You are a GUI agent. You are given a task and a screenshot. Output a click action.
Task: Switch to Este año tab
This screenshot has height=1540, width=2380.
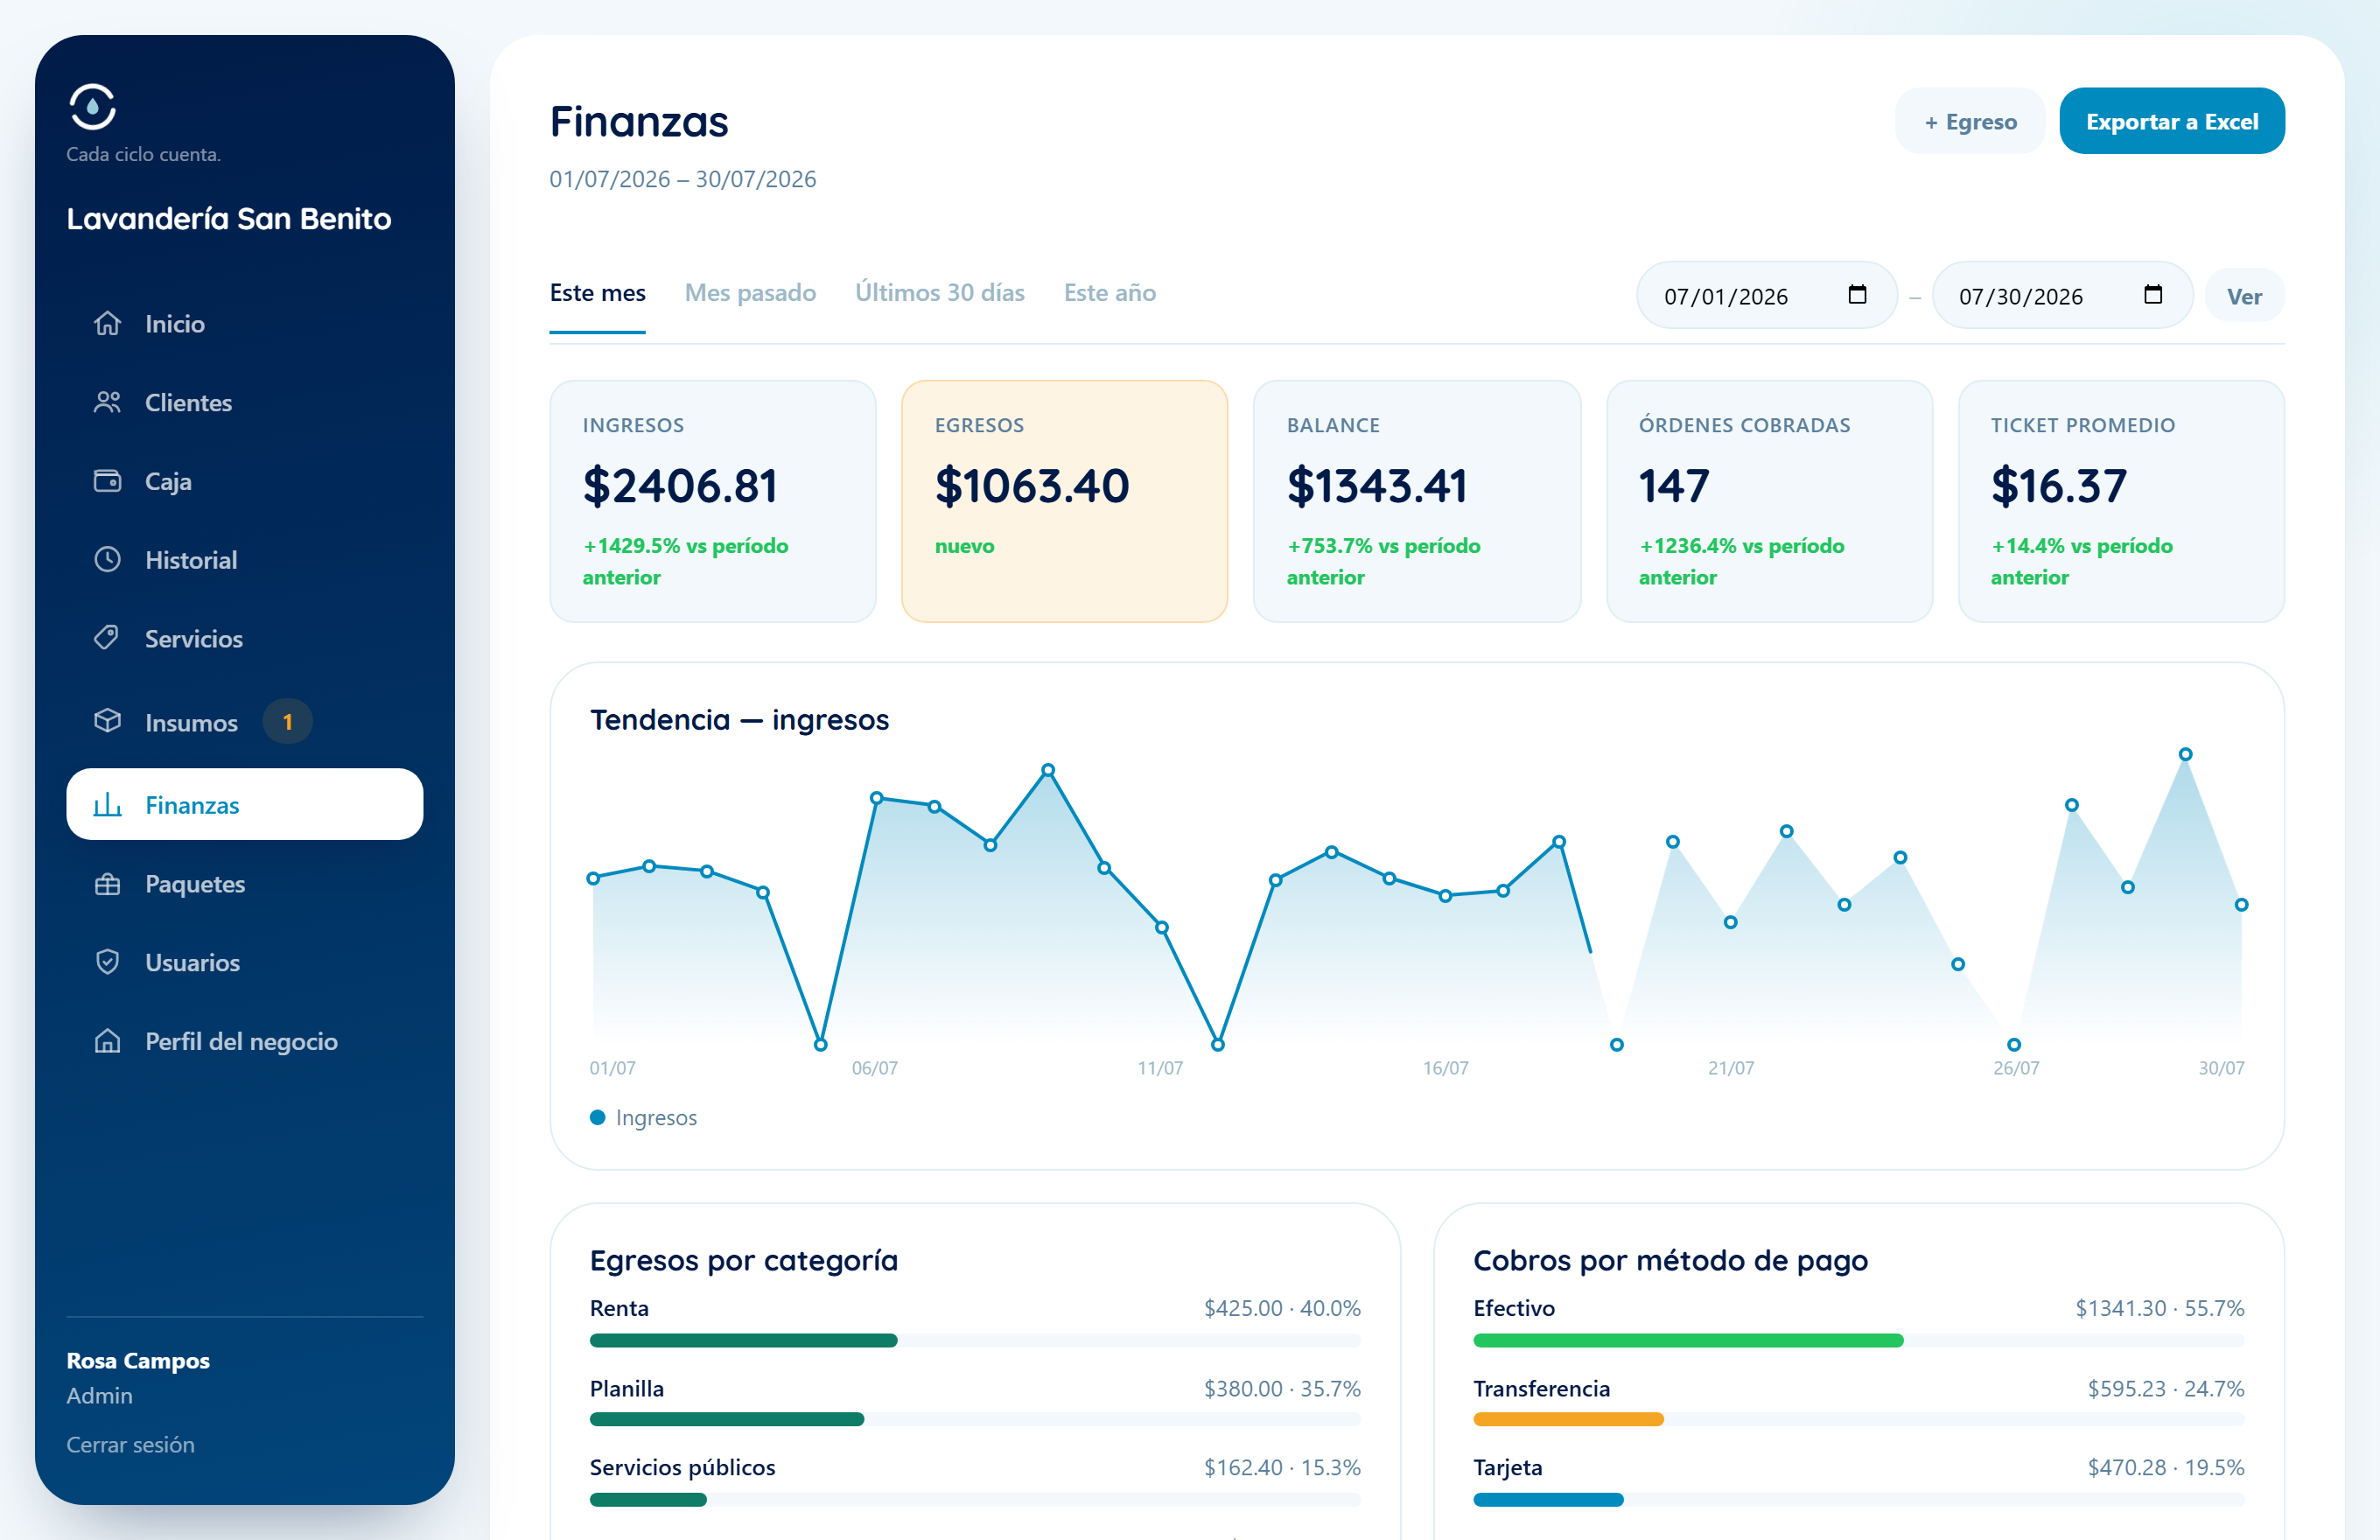1109,293
